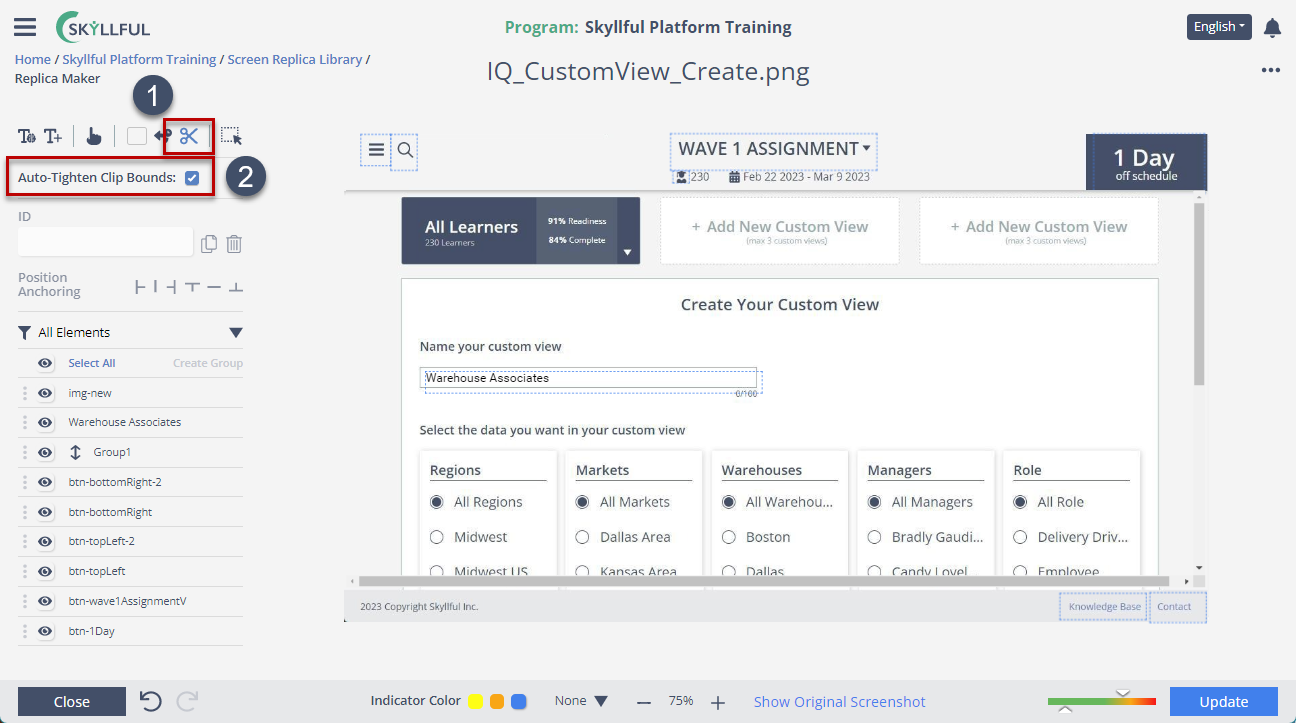The width and height of the screenshot is (1296, 723).
Task: Click the Close button
Action: (72, 702)
